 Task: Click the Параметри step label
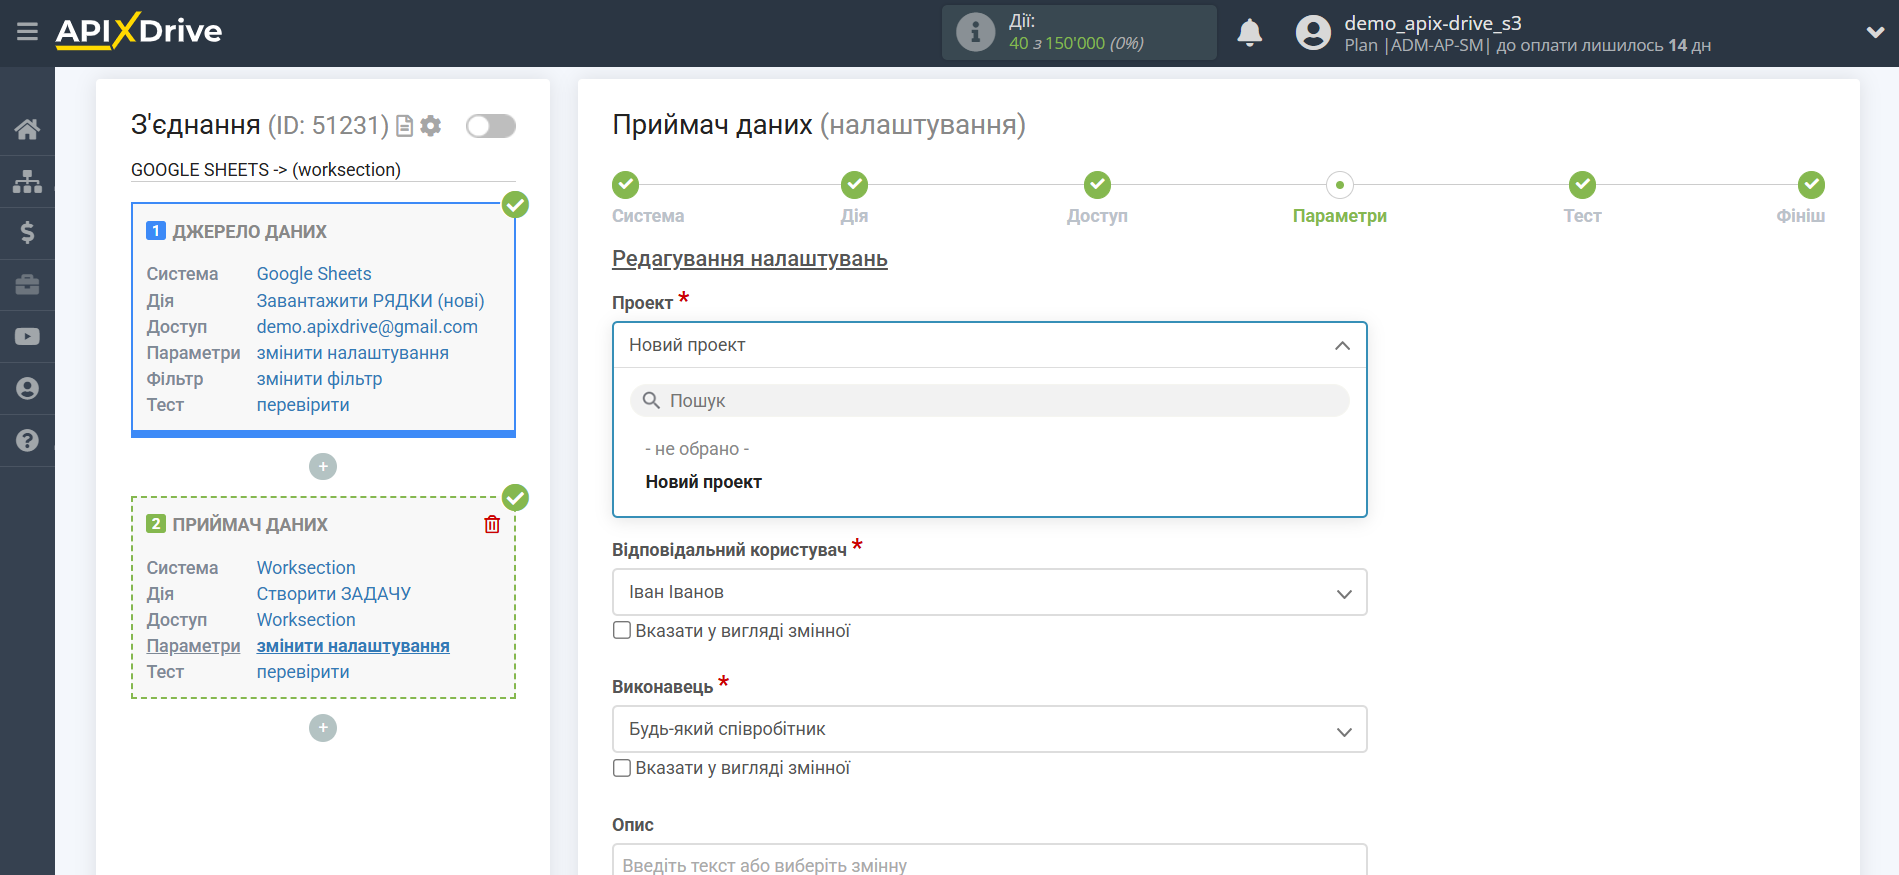[1340, 216]
